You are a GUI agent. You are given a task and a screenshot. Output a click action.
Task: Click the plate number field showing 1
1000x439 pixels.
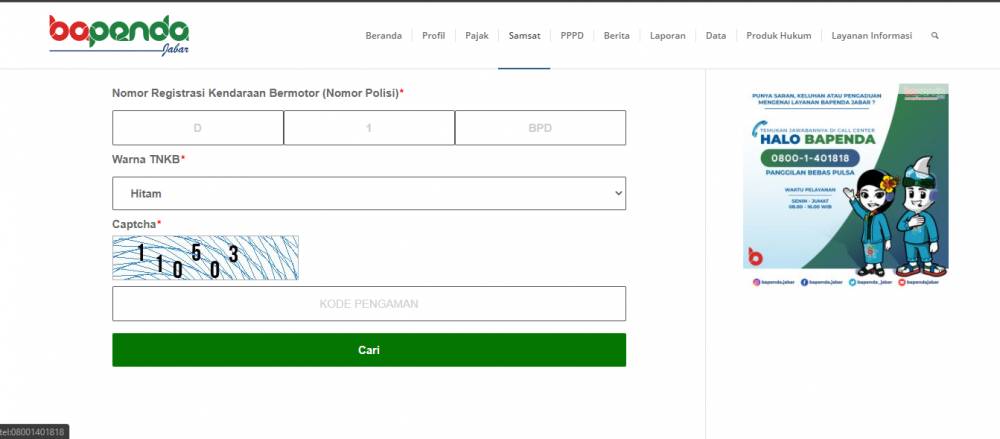pos(369,128)
